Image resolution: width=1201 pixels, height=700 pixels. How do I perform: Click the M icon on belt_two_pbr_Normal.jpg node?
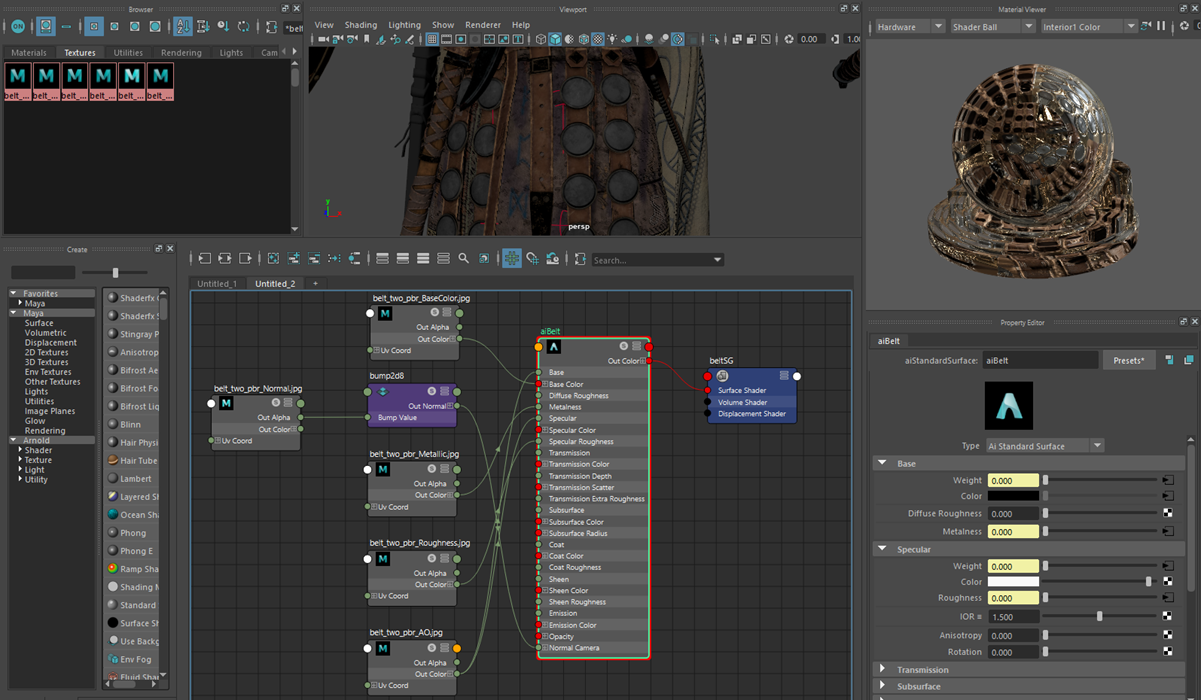click(x=226, y=404)
